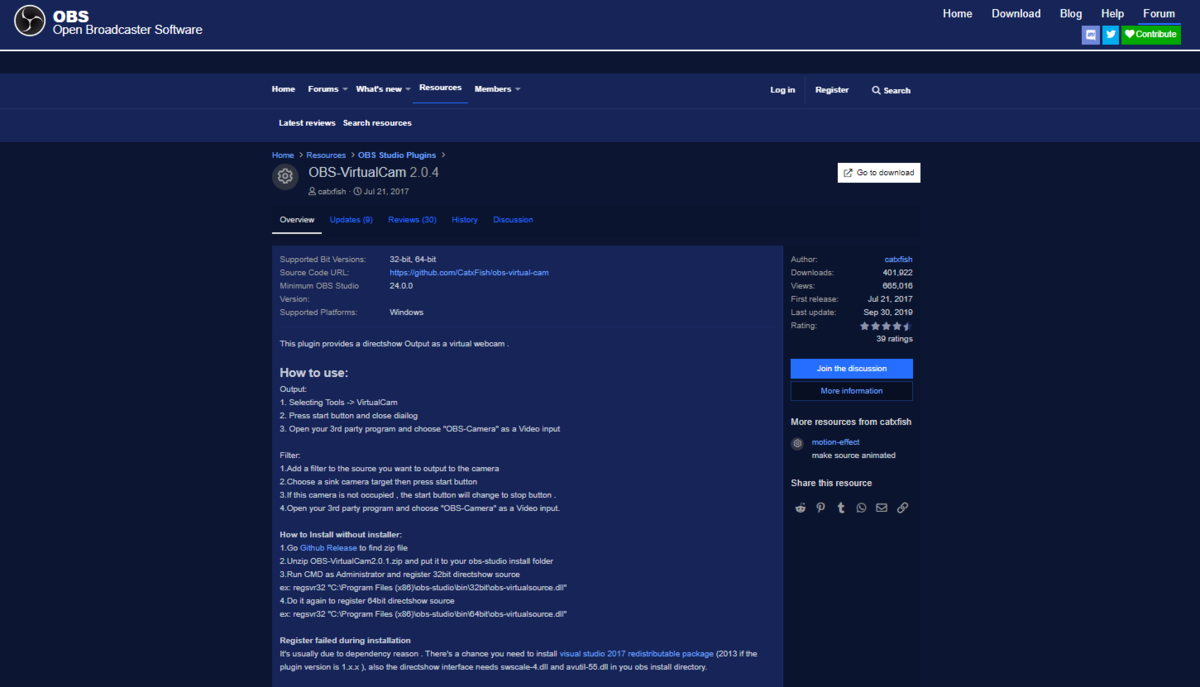
Task: Click the Share this resource heading
Action: point(831,483)
